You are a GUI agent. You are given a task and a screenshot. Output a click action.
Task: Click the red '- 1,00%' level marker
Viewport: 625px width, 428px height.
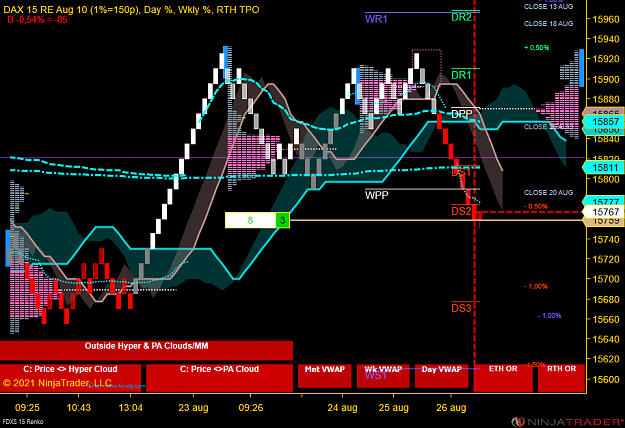click(536, 287)
